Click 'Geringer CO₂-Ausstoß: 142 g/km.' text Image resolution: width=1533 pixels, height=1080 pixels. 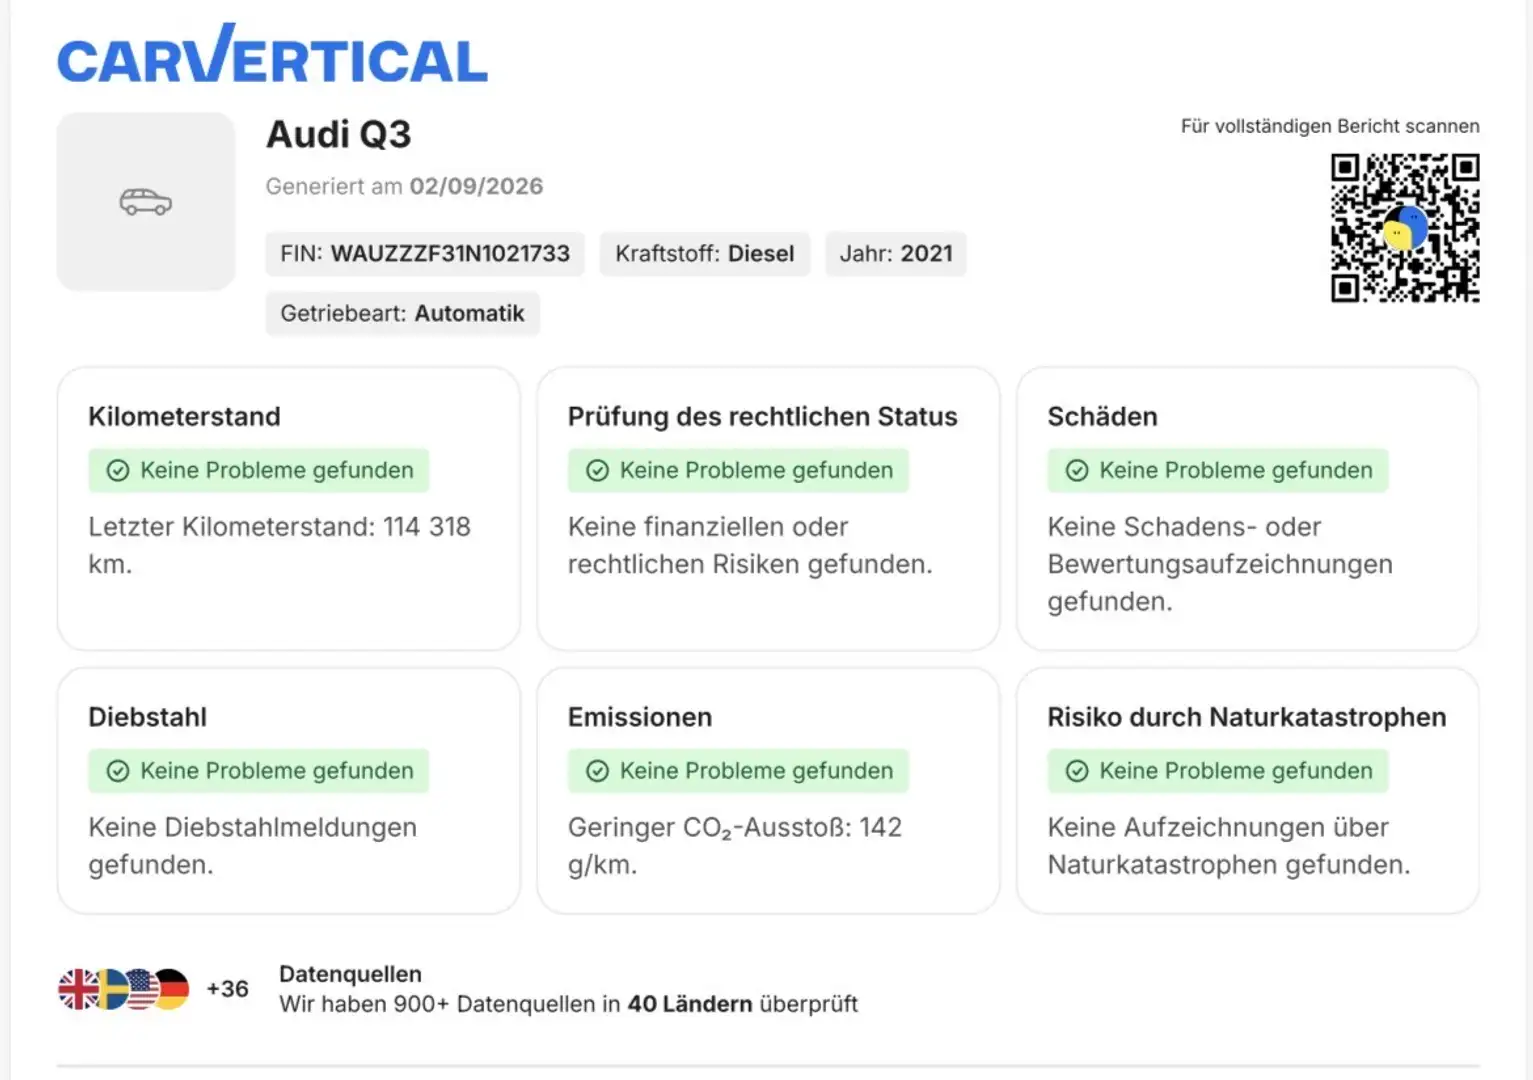735,846
